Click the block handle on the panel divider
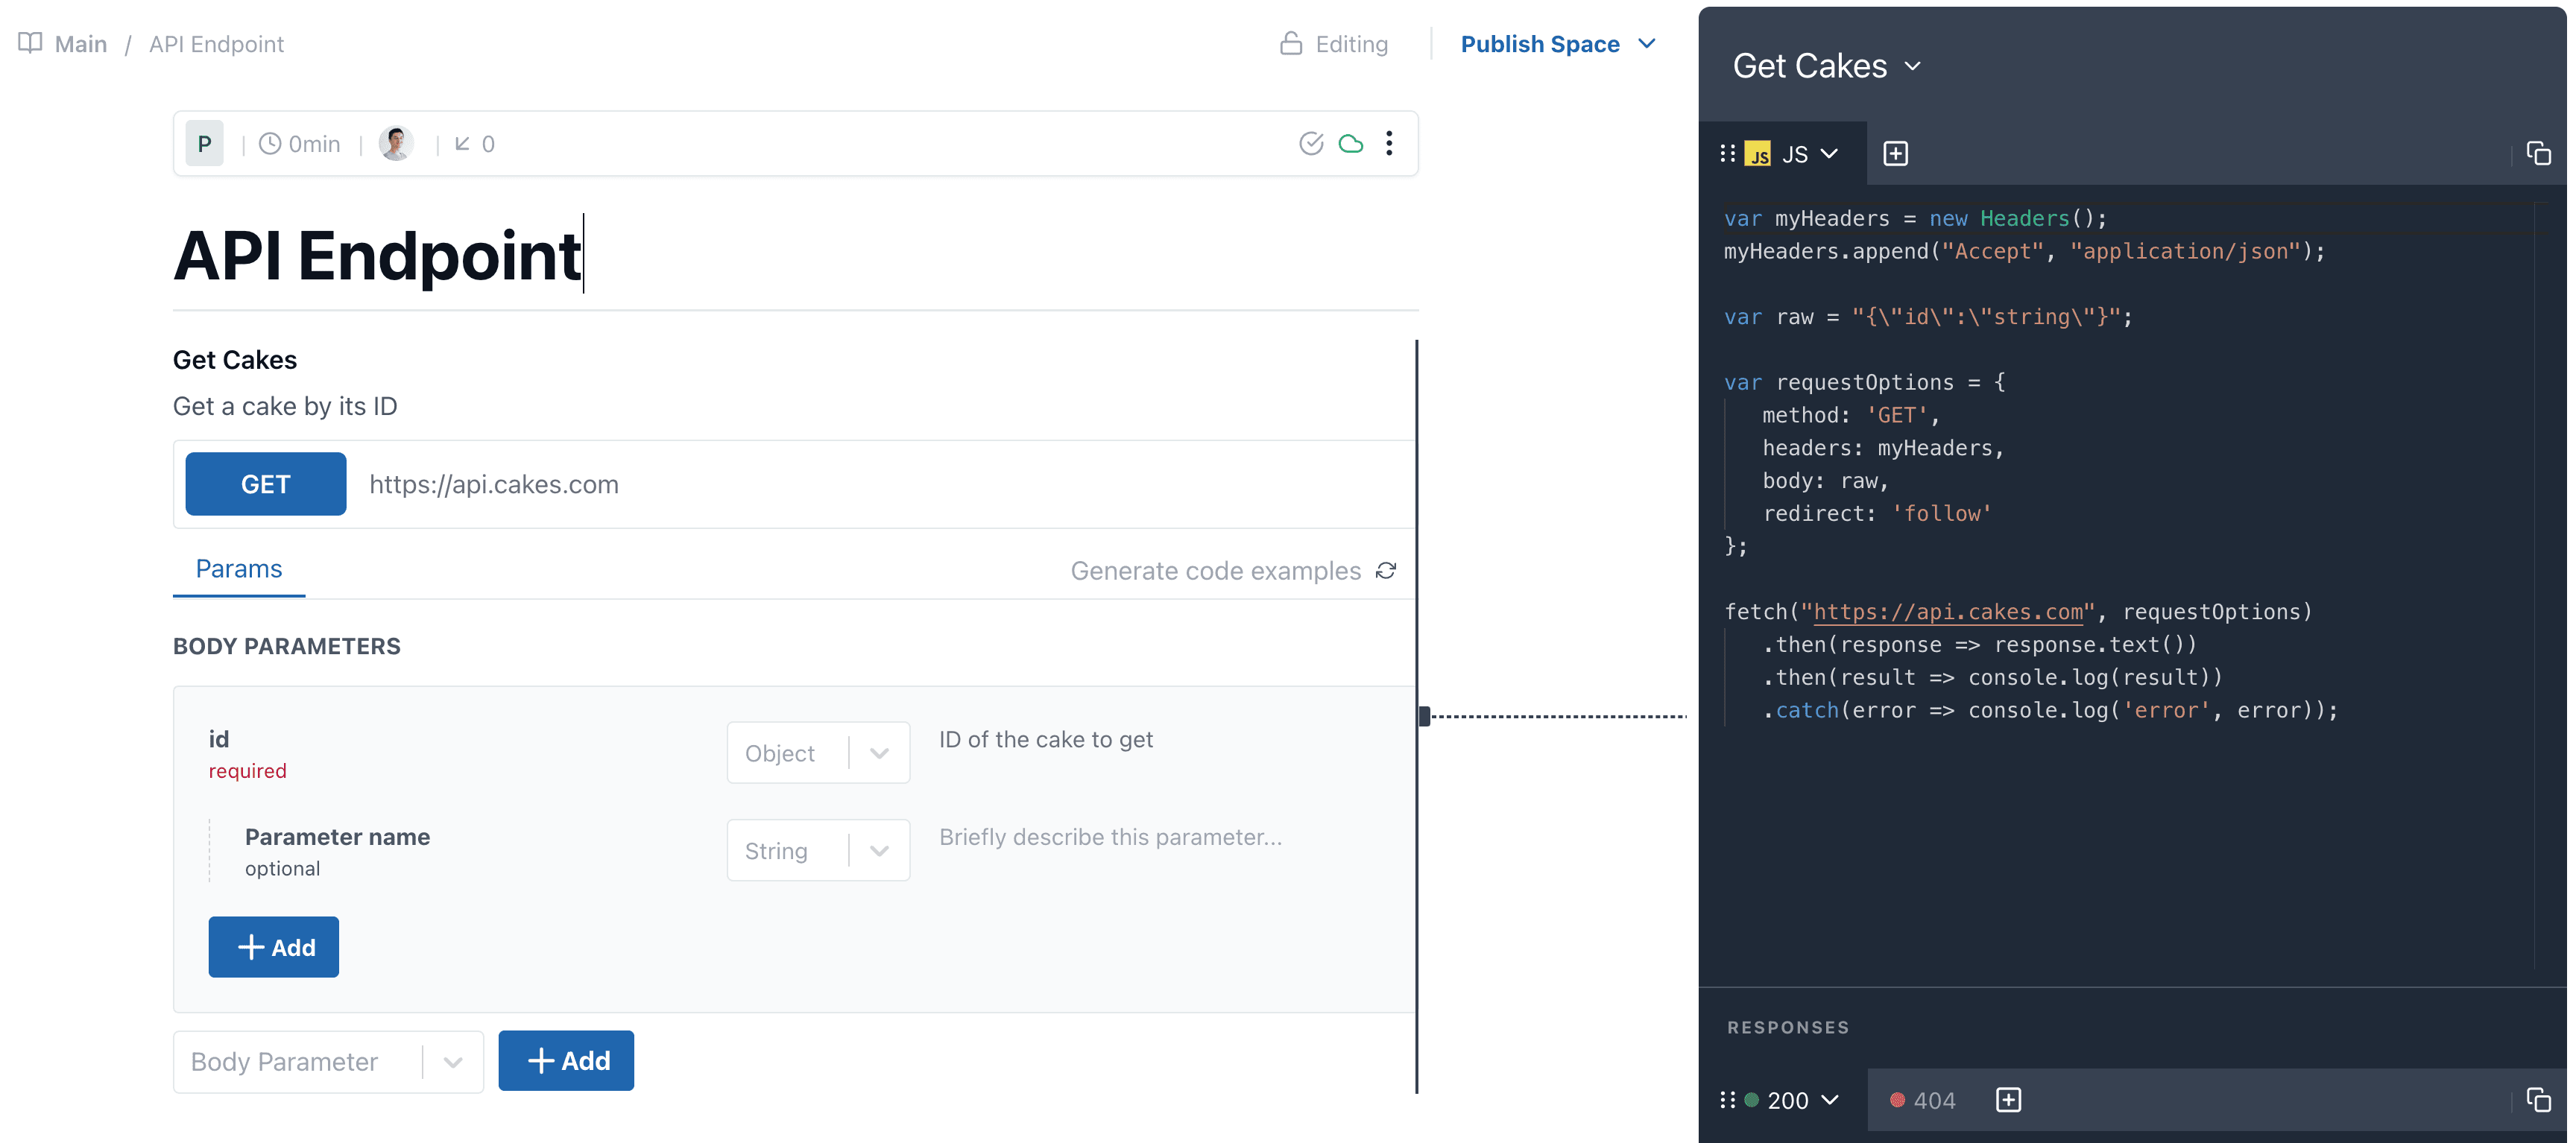The image size is (2576, 1143). pos(1425,716)
